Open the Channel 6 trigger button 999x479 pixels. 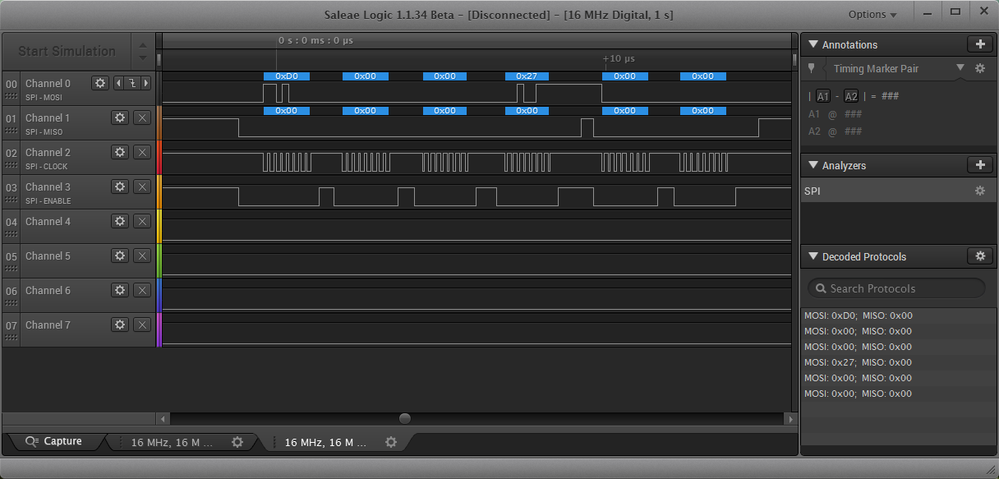[143, 290]
